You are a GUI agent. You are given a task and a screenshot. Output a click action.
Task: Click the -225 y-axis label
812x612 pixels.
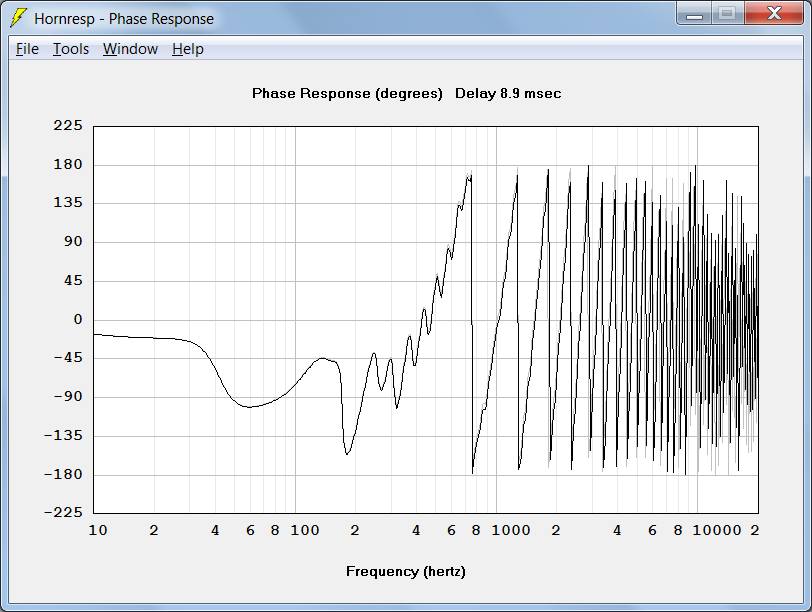63,513
